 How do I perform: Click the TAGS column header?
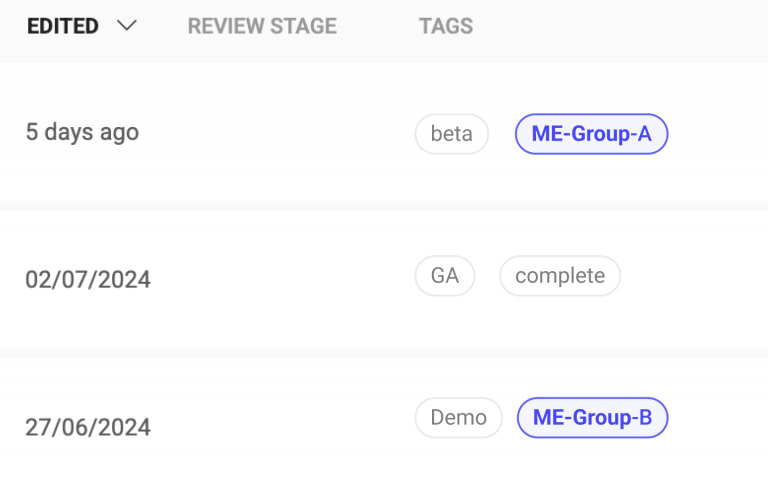click(x=446, y=27)
